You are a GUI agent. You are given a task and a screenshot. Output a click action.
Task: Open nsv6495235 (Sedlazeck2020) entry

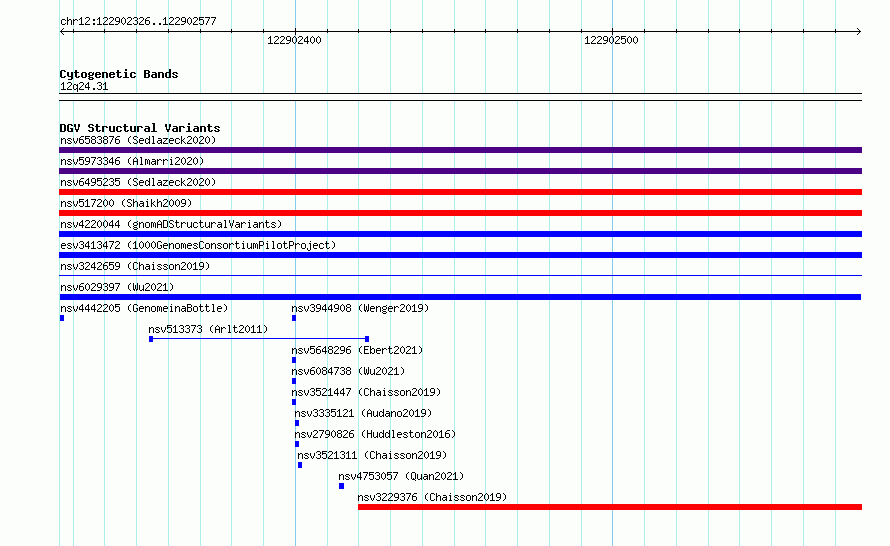(138, 182)
